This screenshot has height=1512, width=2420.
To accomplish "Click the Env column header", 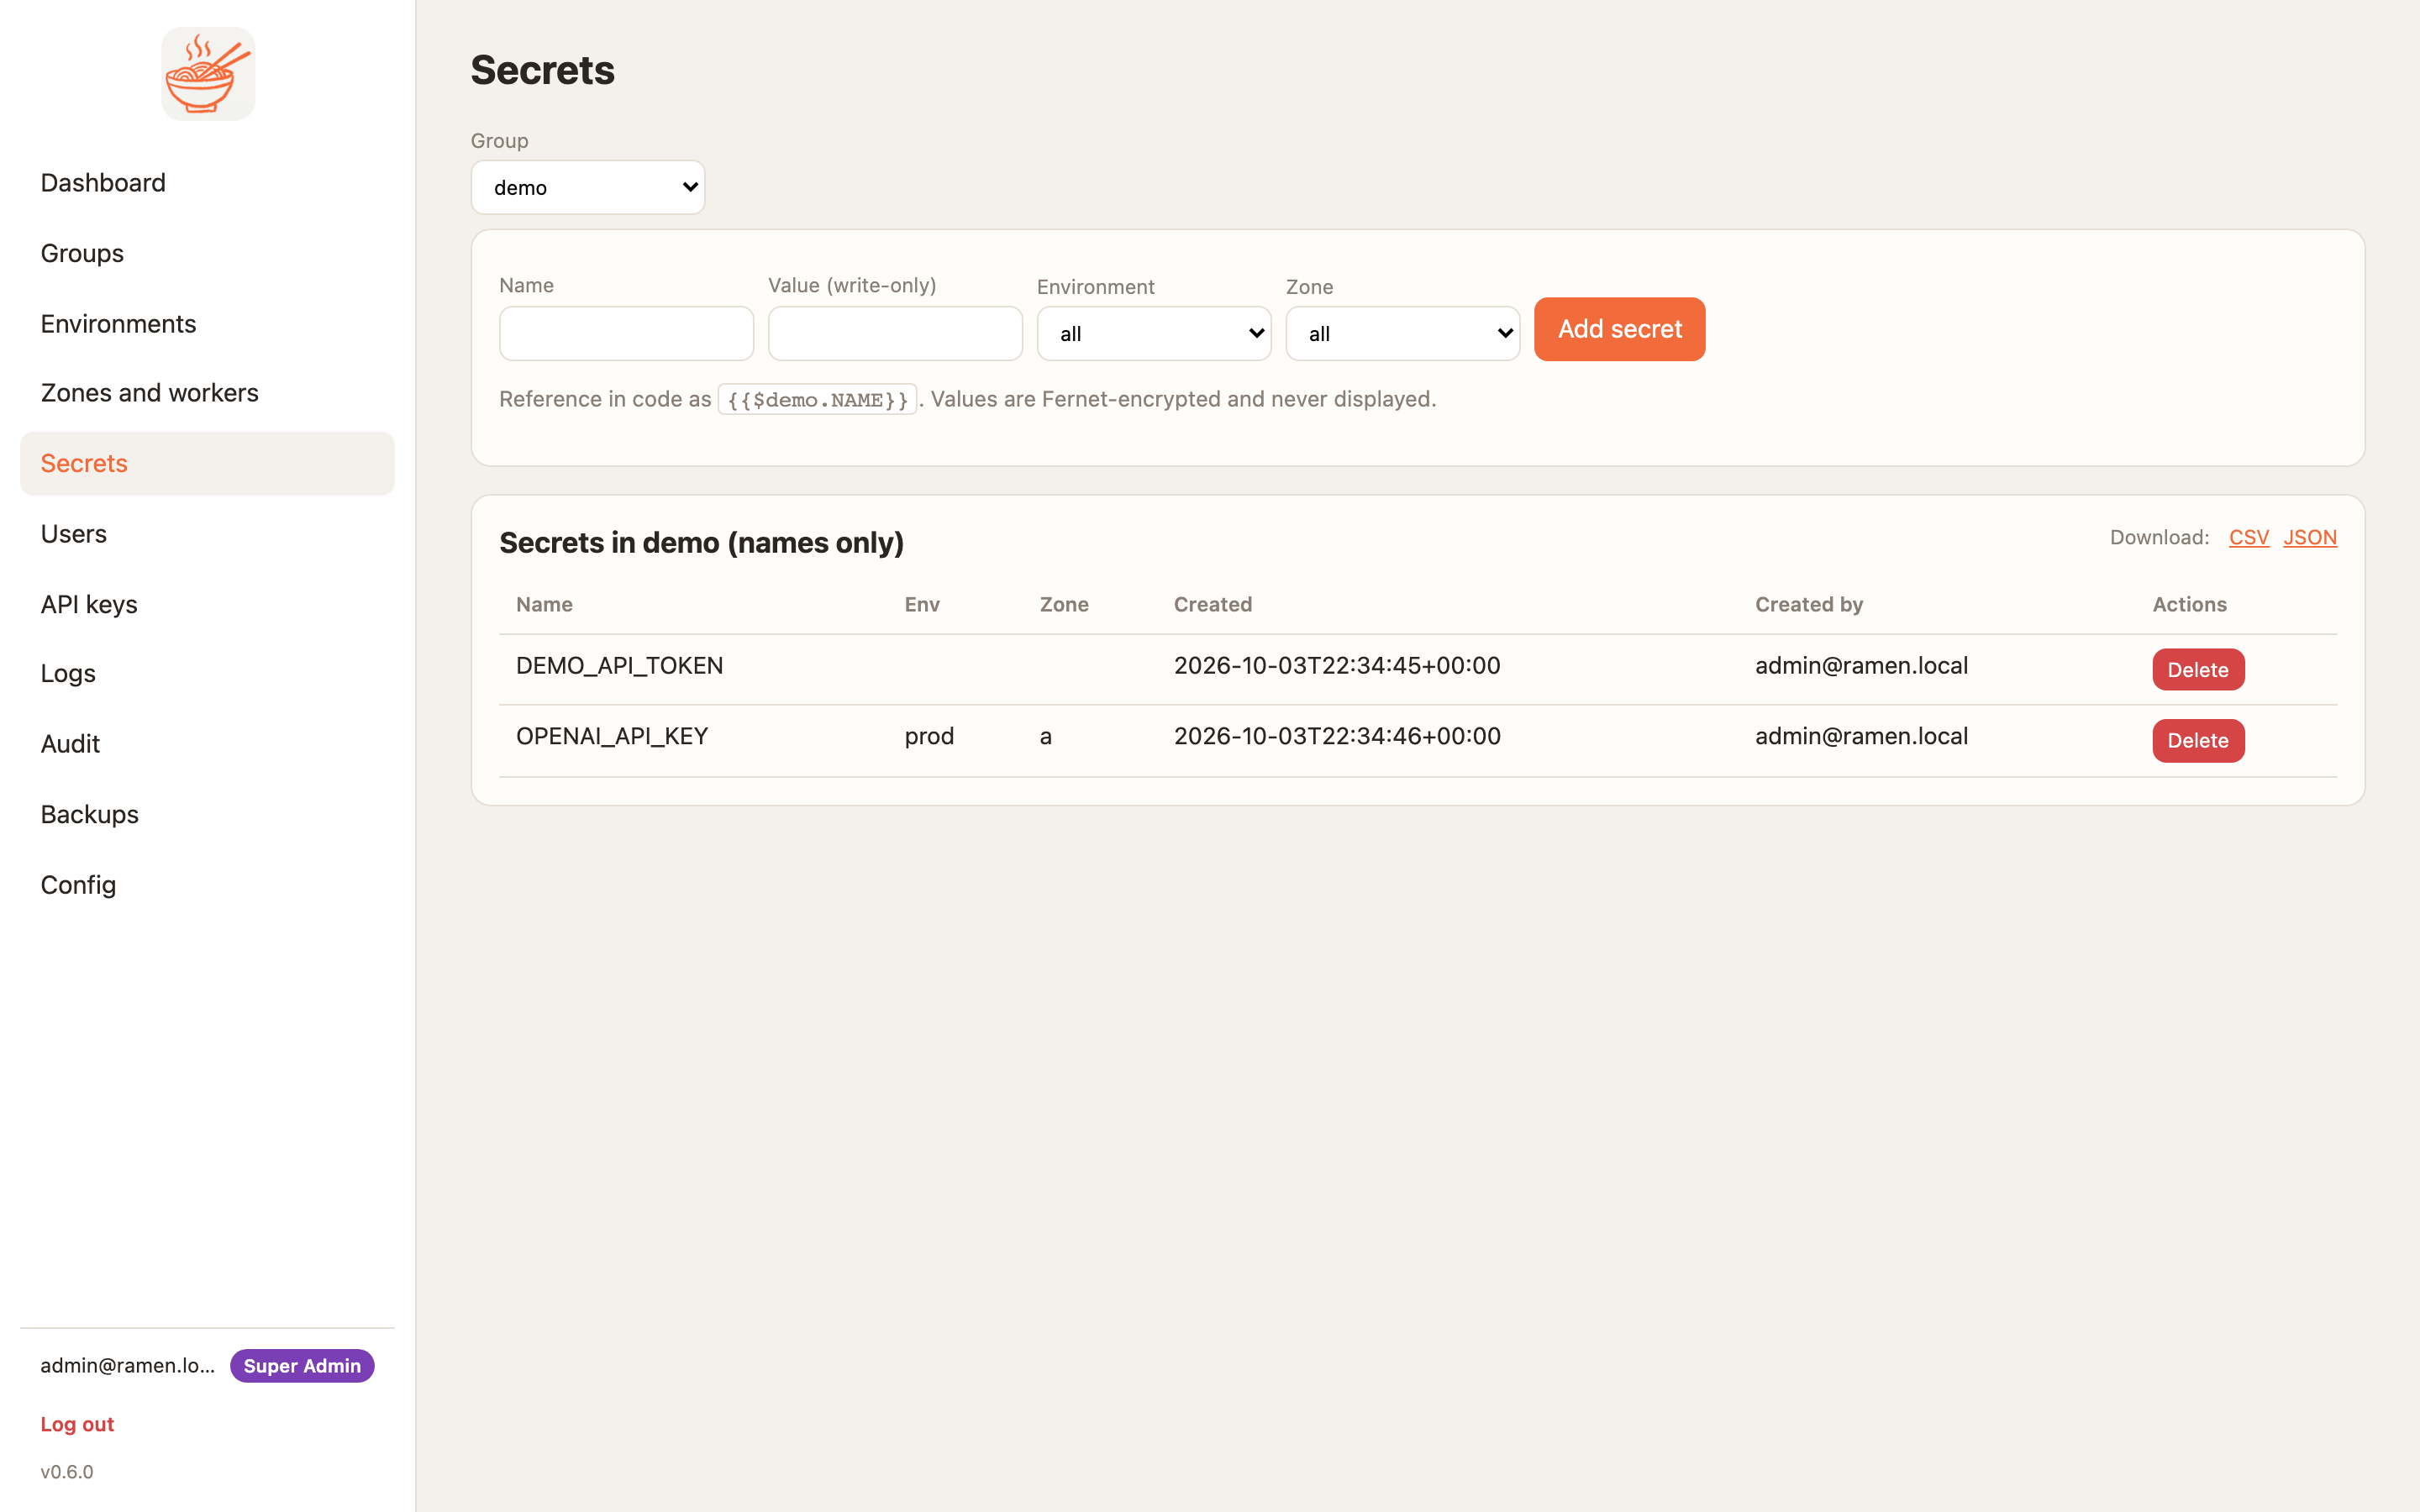I will coord(922,604).
